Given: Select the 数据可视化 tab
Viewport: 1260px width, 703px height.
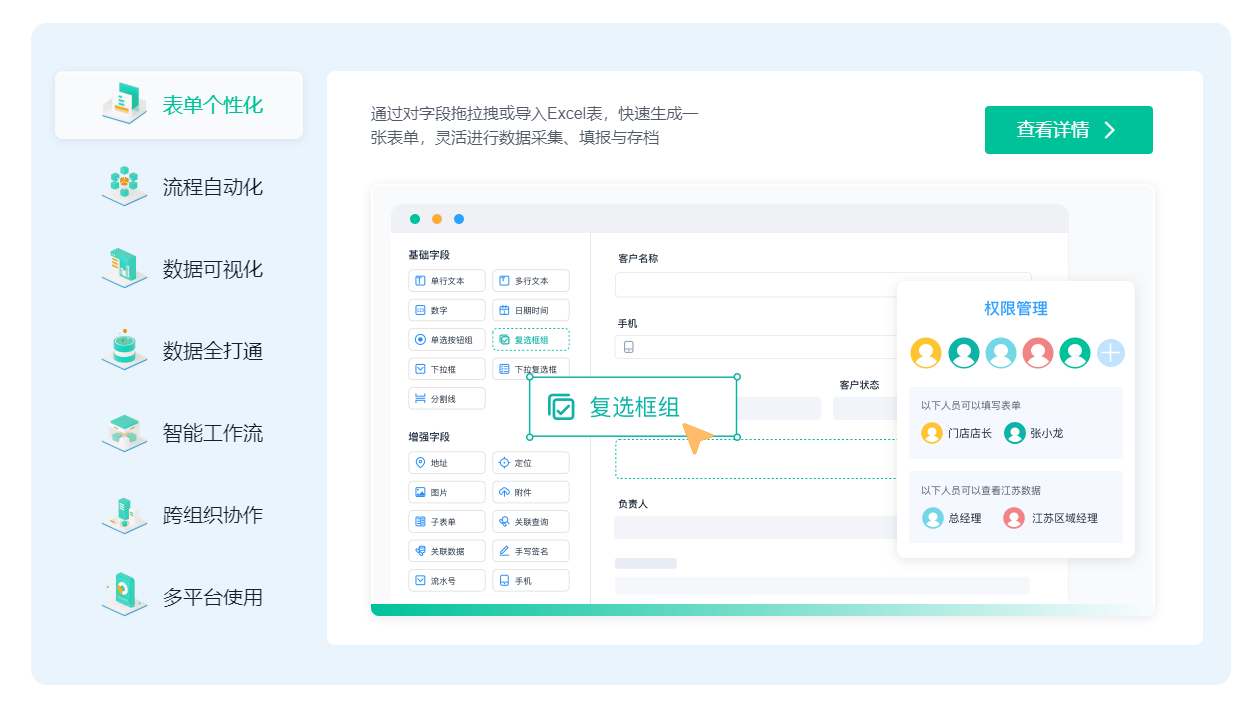Looking at the screenshot, I should pos(179,269).
